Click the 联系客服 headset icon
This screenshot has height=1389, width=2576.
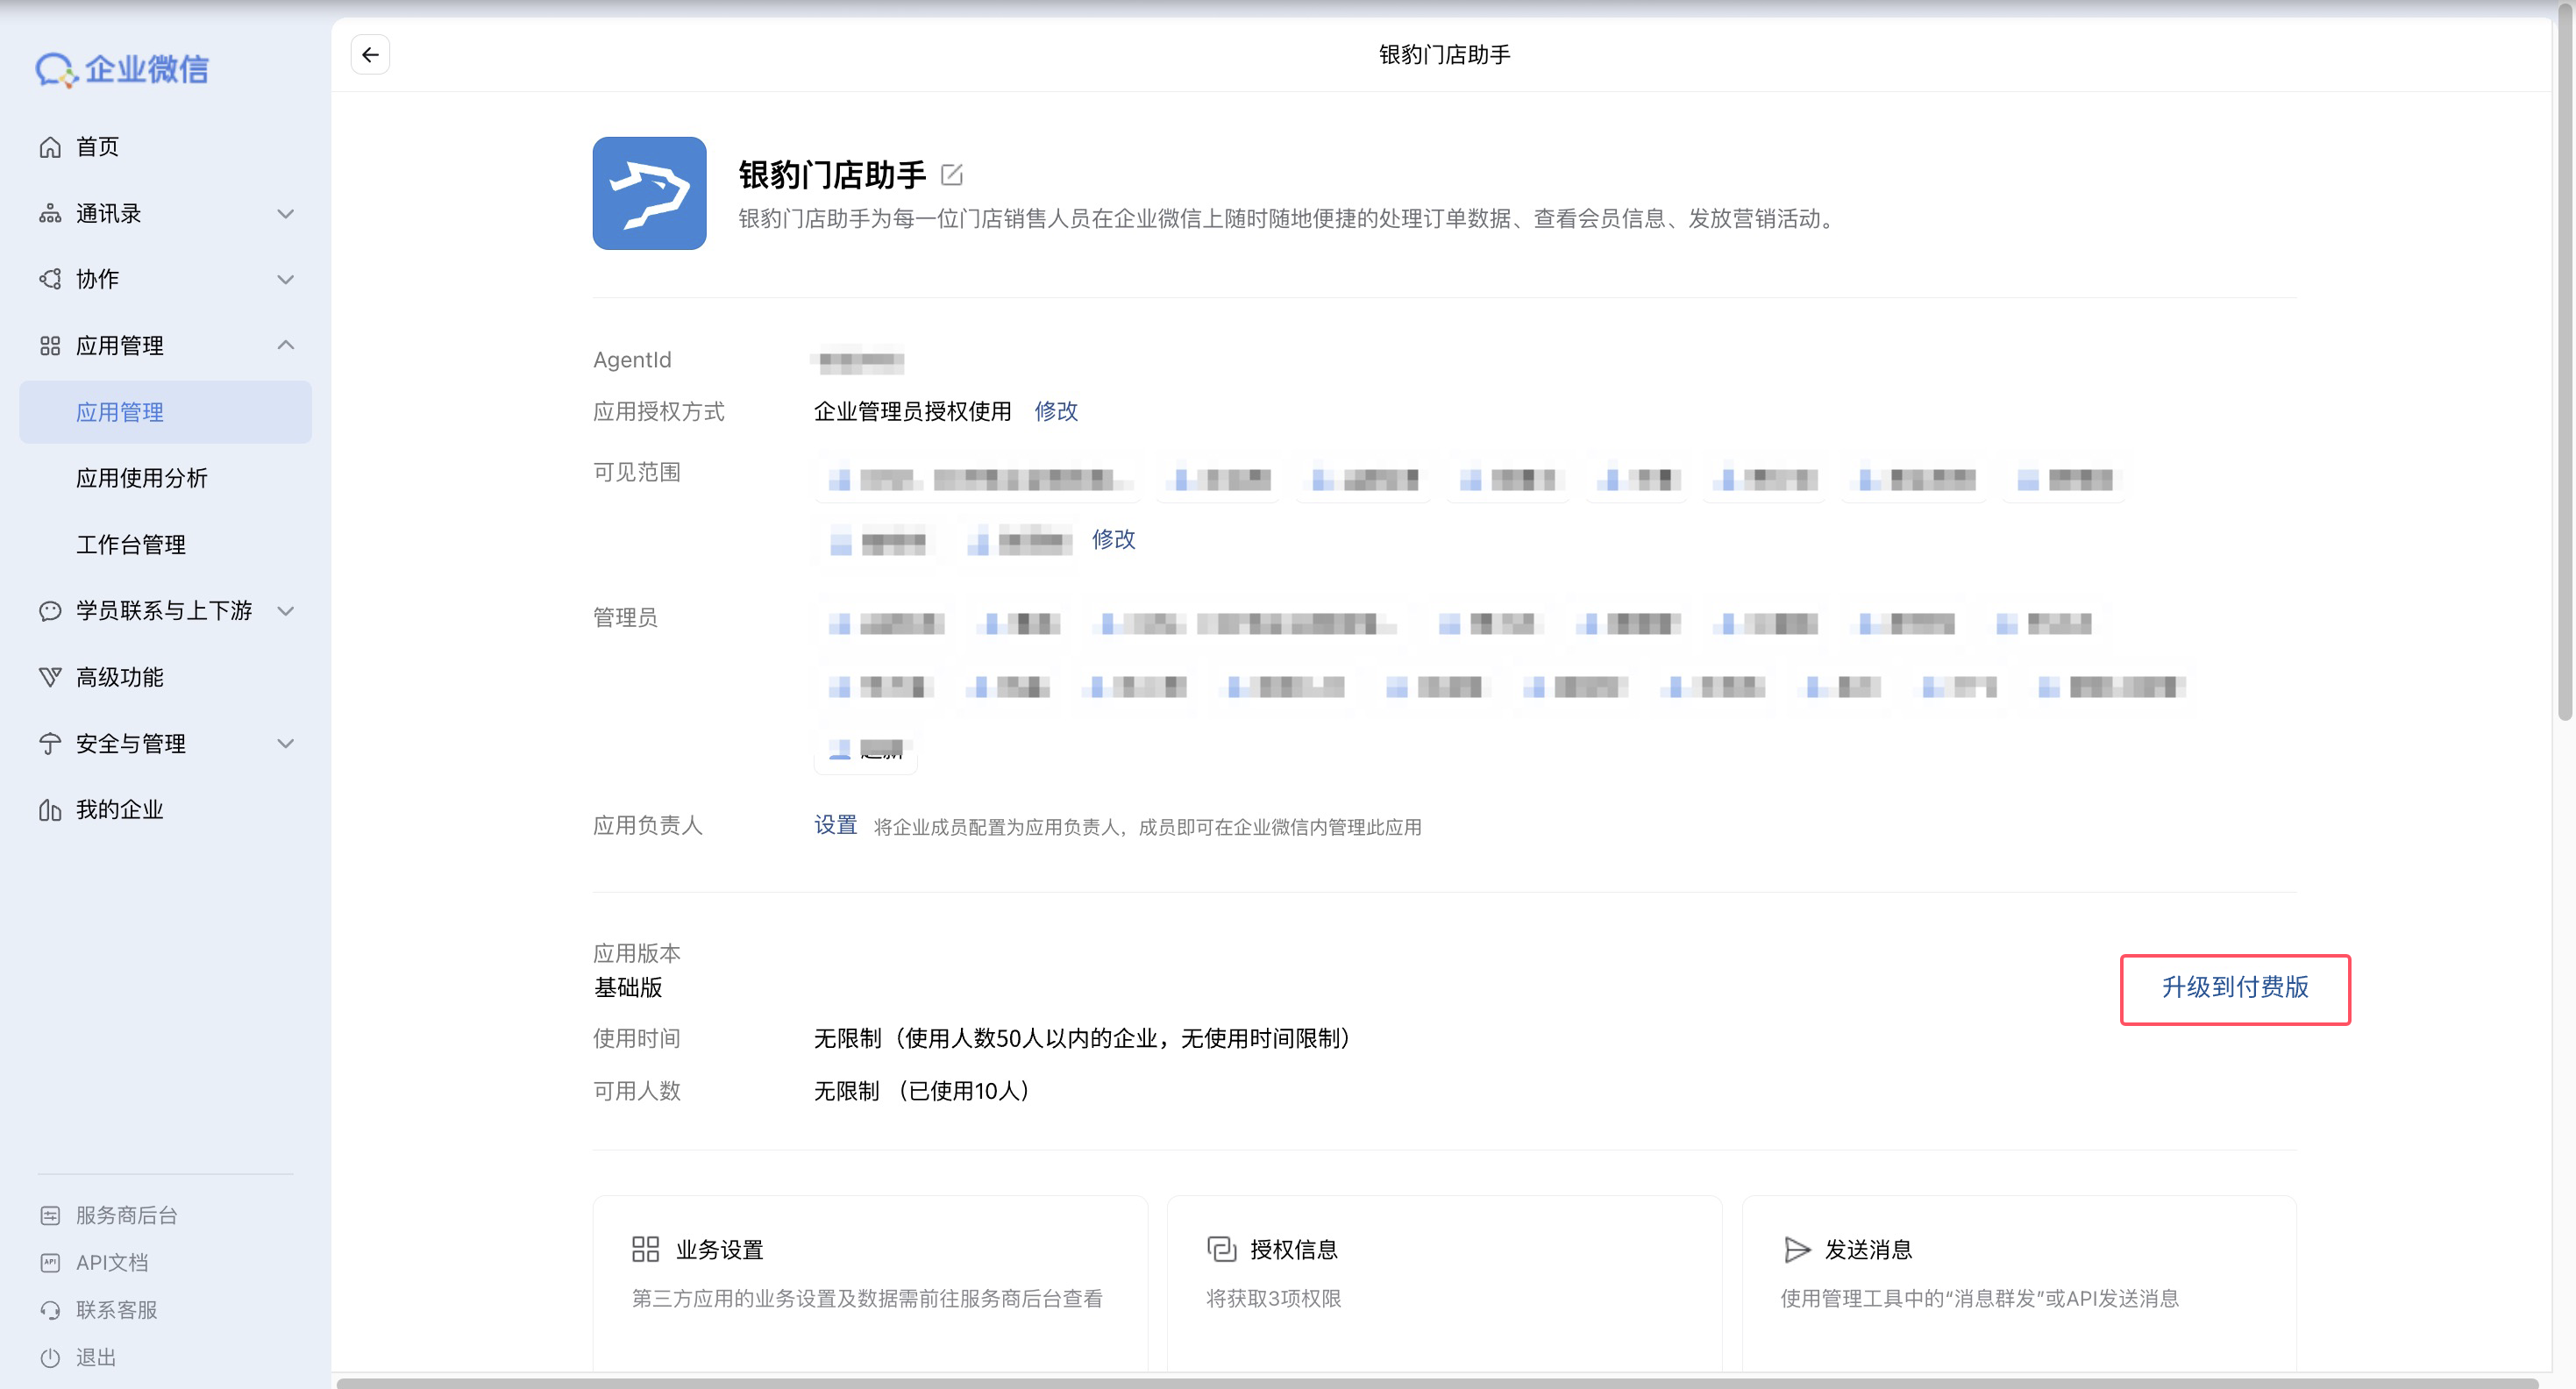(50, 1310)
